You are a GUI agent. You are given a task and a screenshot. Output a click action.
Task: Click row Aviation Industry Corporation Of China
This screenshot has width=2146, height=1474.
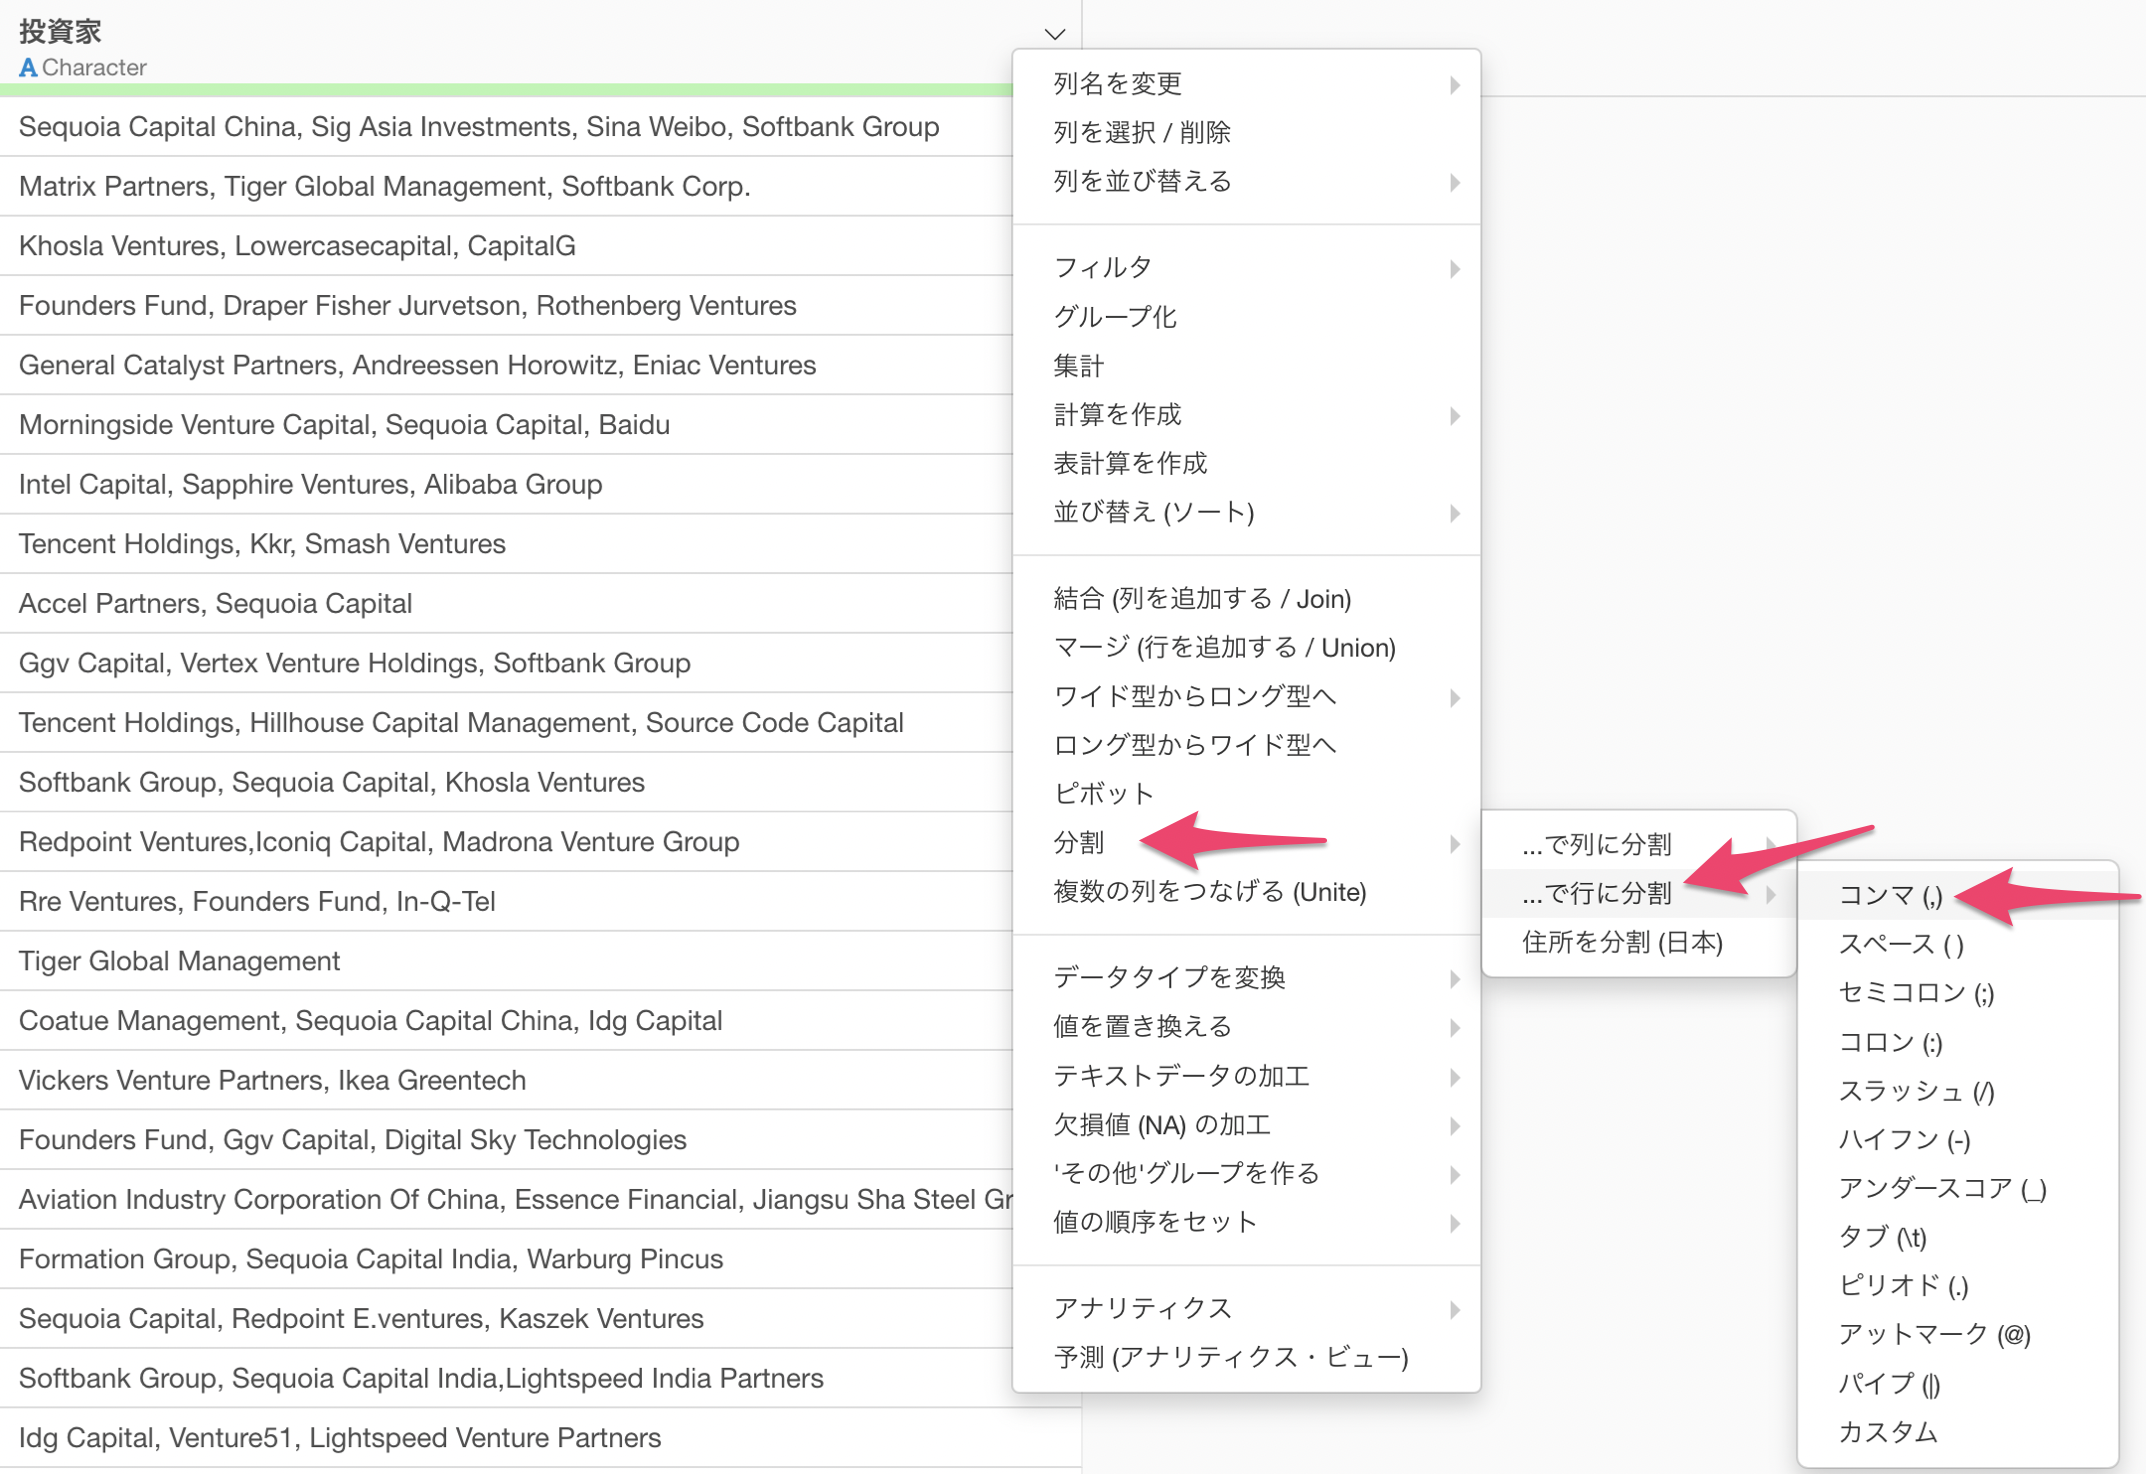(x=506, y=1199)
